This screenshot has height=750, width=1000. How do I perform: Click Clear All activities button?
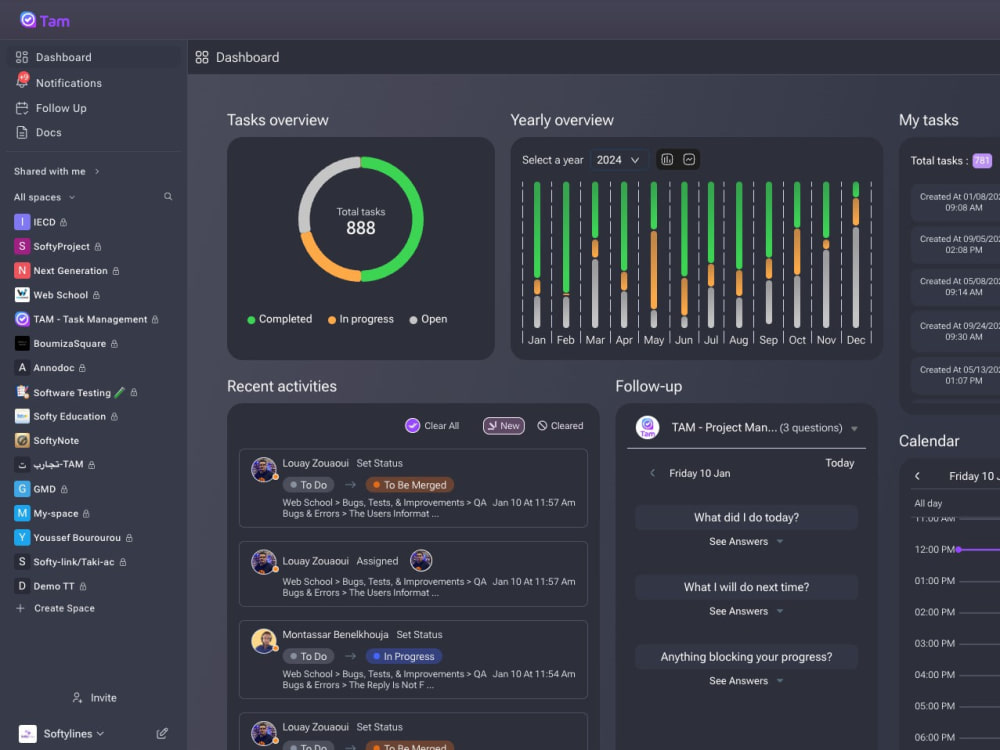tap(432, 425)
